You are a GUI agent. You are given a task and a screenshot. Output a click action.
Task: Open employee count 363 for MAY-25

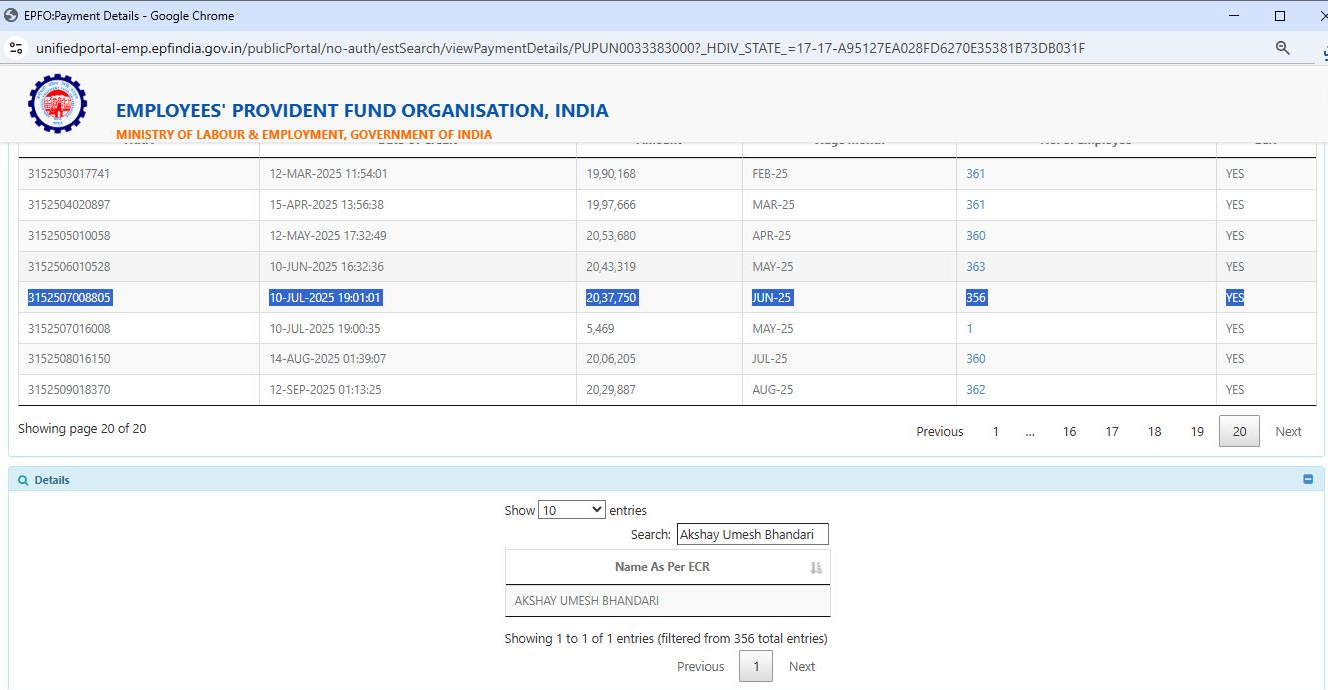pyautogui.click(x=975, y=267)
